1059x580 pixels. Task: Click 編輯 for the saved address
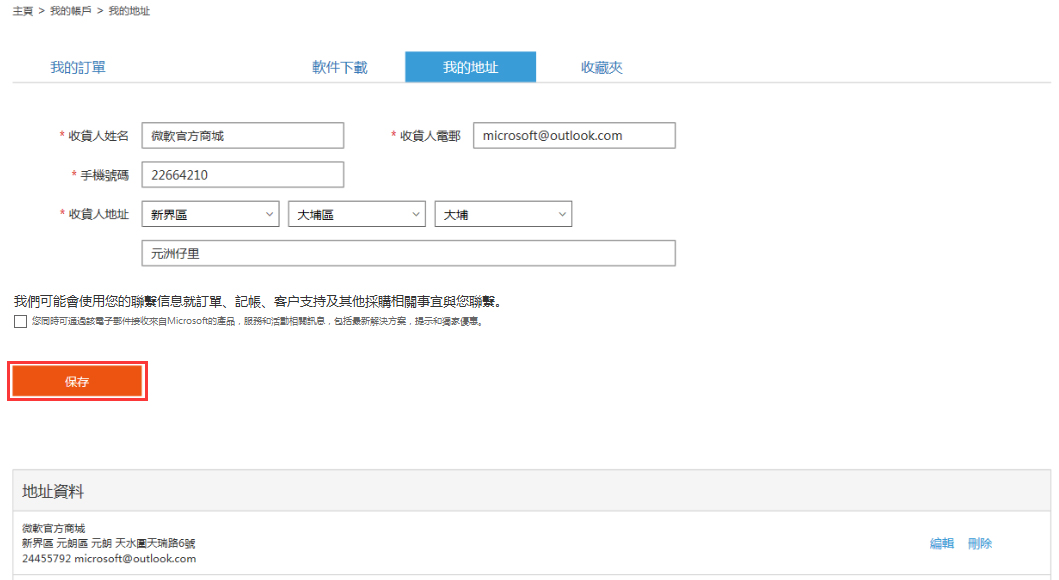(x=941, y=543)
